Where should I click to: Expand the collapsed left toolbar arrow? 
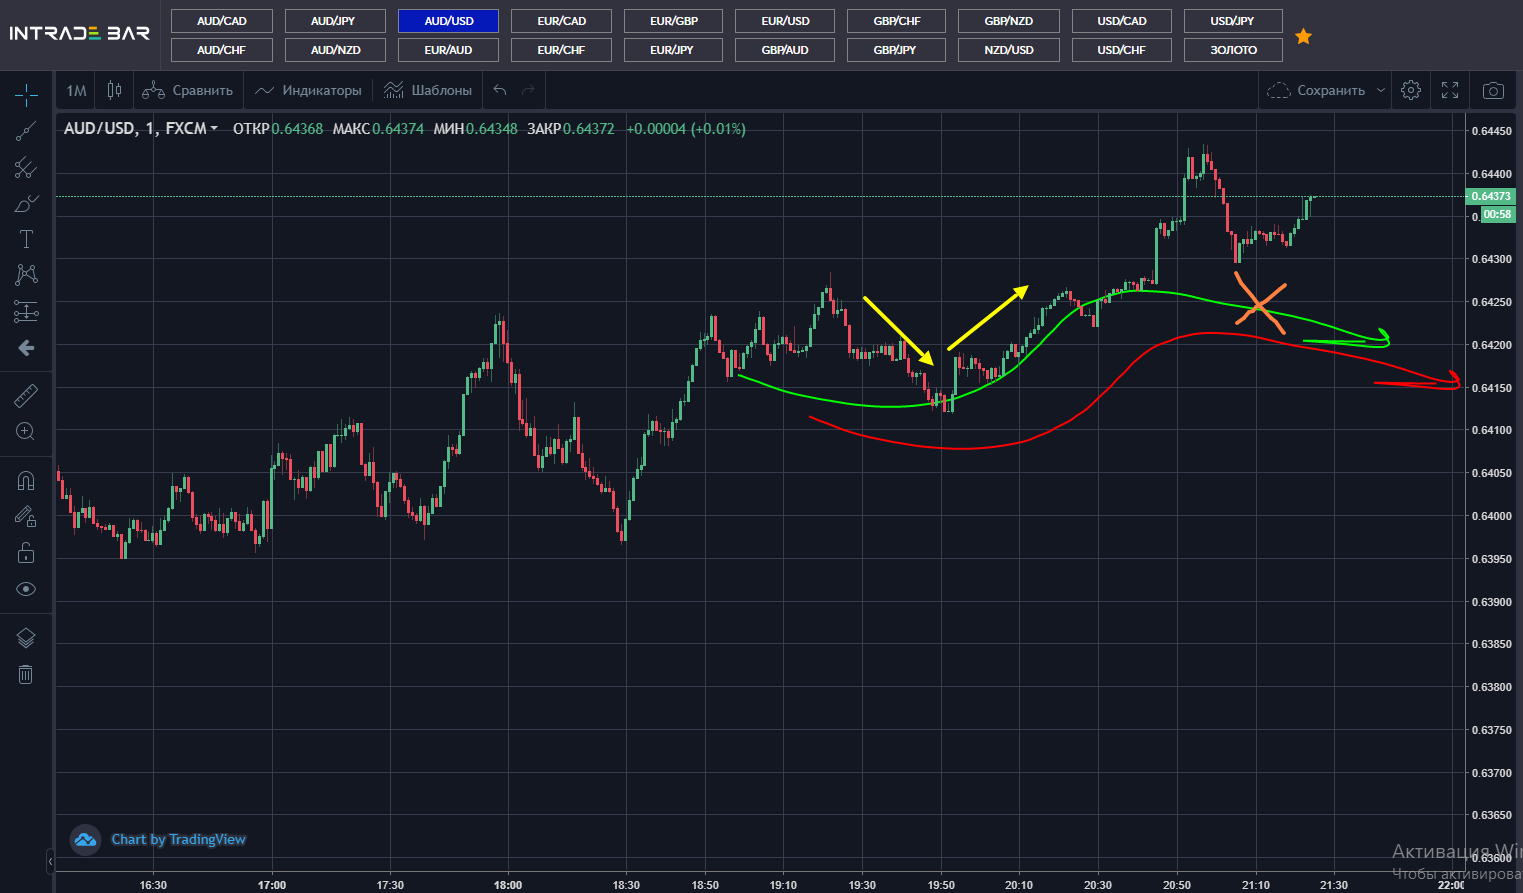[50, 861]
